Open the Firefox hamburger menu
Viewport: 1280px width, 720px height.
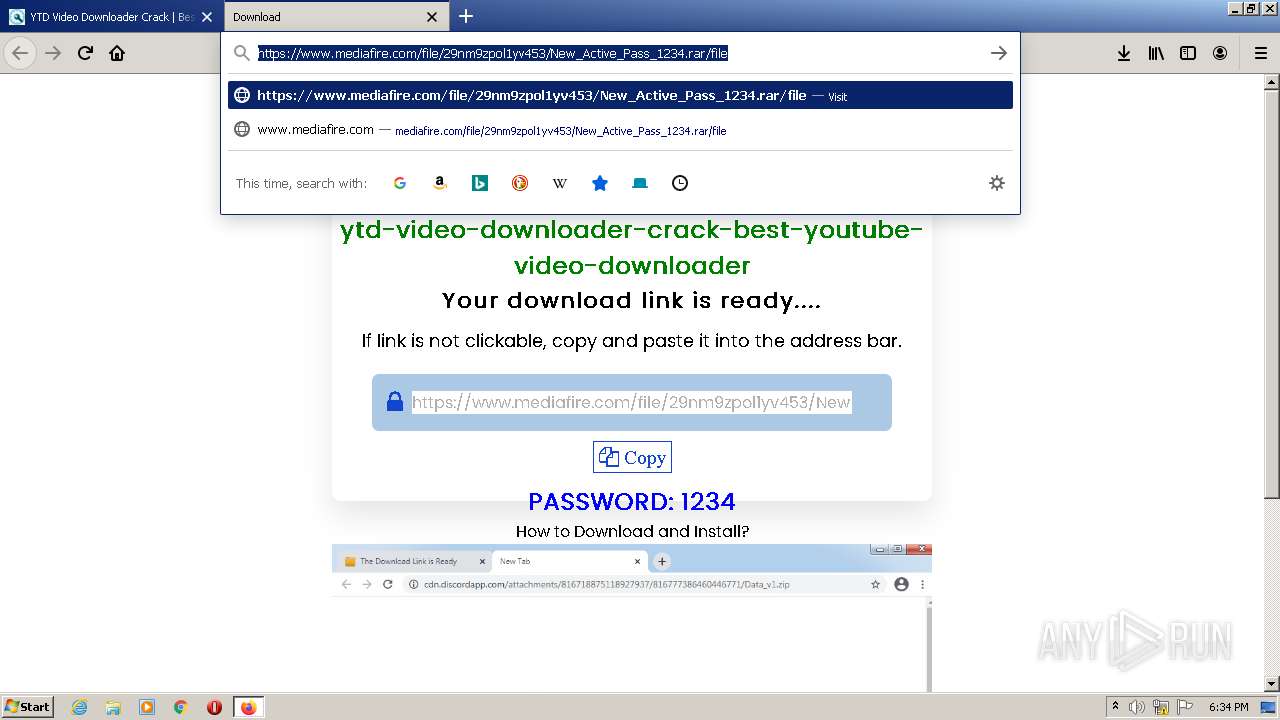[x=1261, y=53]
